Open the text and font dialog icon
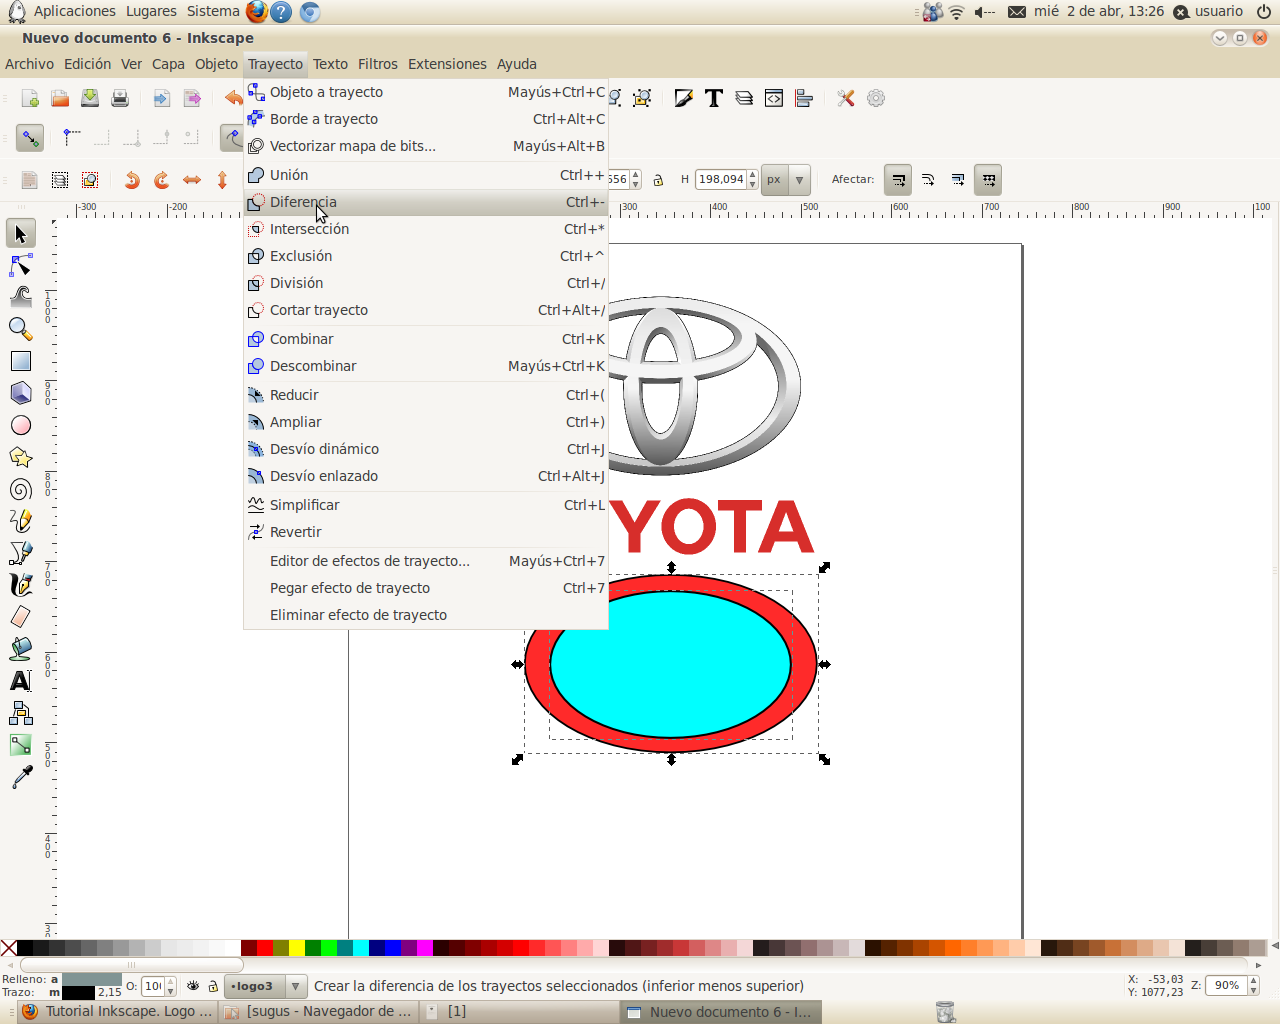Screen dimensions: 1280x1024 click(714, 98)
